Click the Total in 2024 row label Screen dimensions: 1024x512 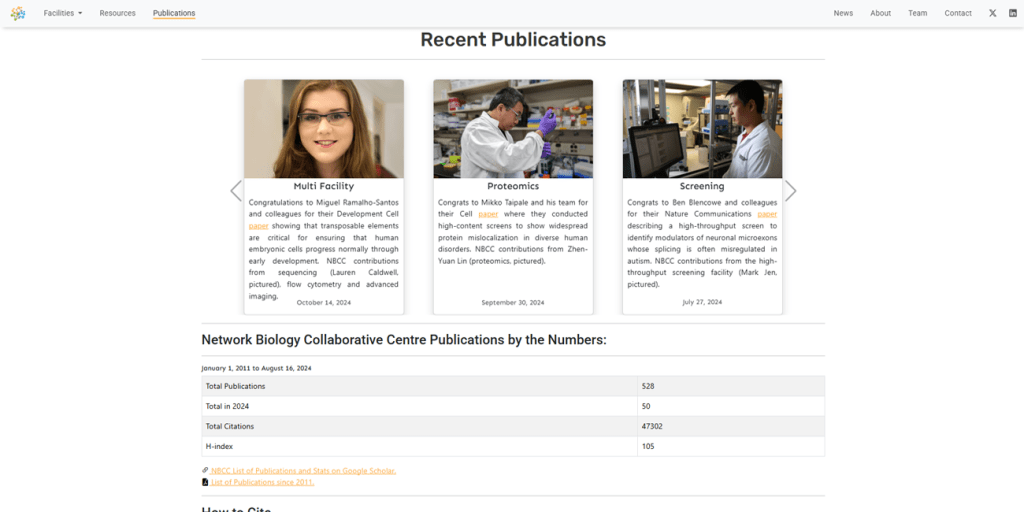tap(227, 406)
